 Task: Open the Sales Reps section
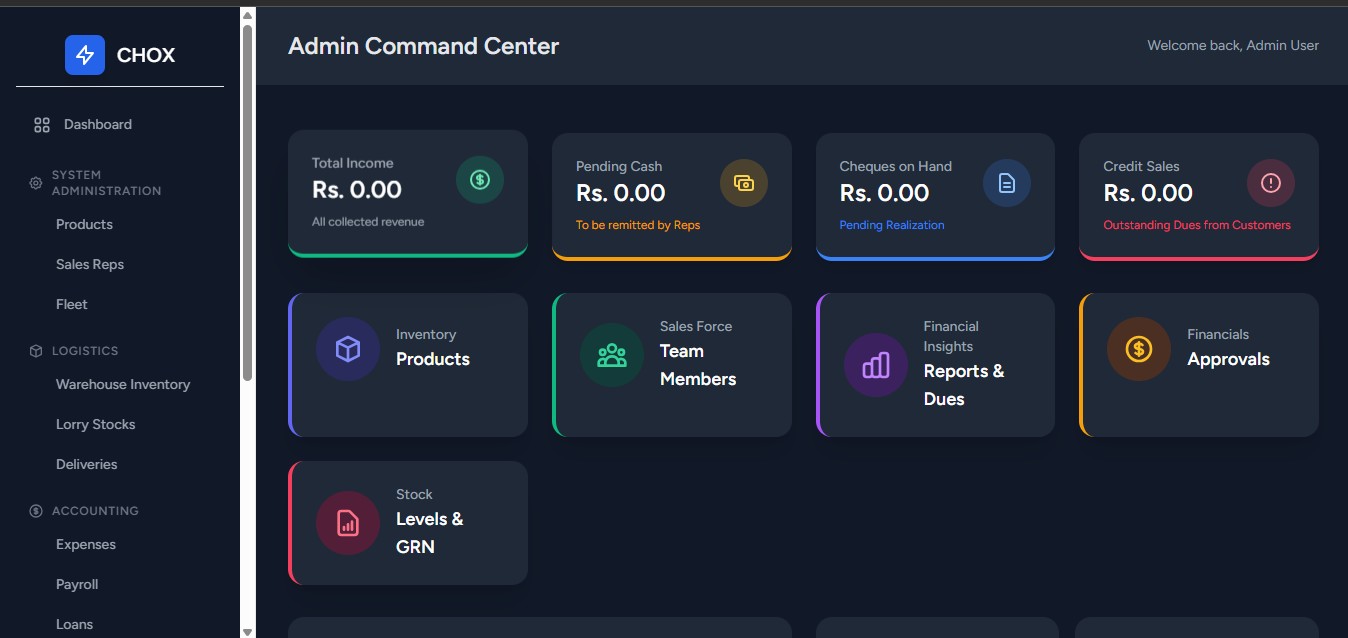[89, 264]
